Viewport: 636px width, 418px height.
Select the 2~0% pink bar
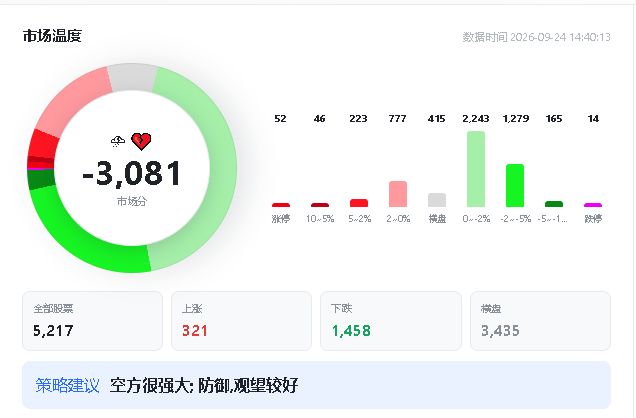(398, 194)
